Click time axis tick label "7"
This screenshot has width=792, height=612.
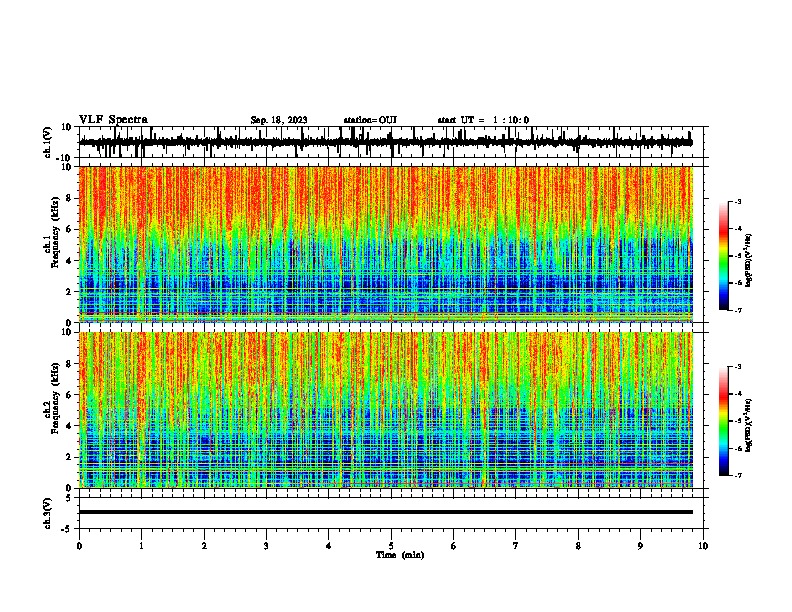516,546
